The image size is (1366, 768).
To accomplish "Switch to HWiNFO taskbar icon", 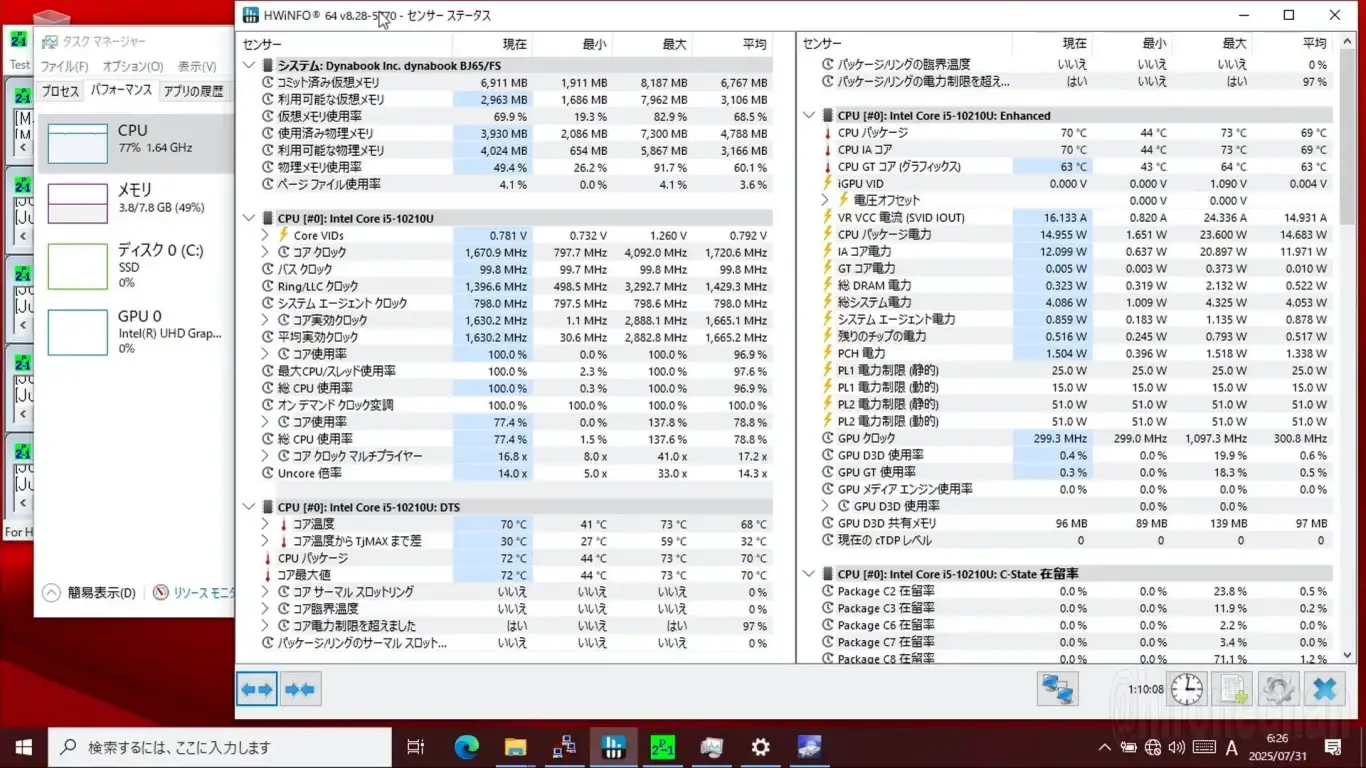I will click(x=613, y=746).
